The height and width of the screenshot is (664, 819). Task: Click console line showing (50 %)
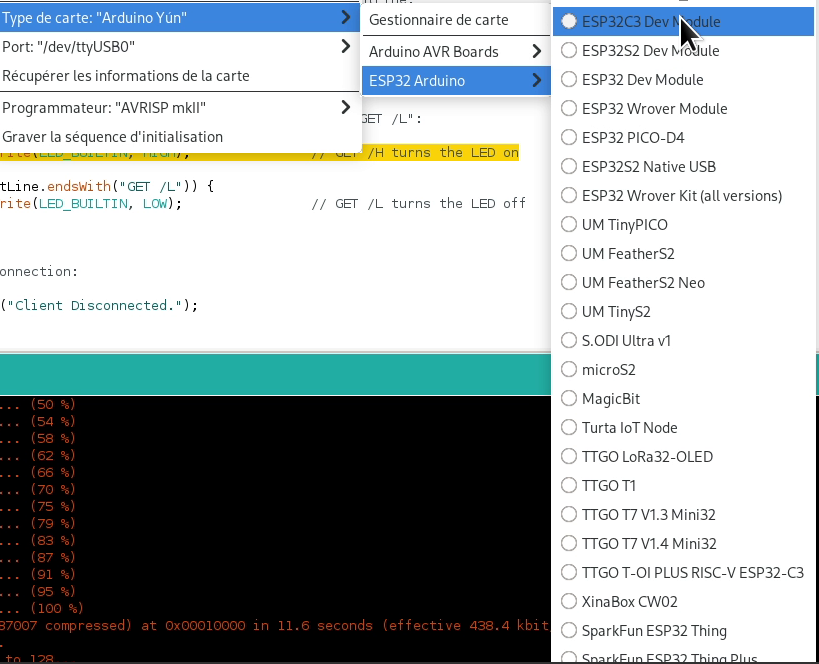(38, 404)
